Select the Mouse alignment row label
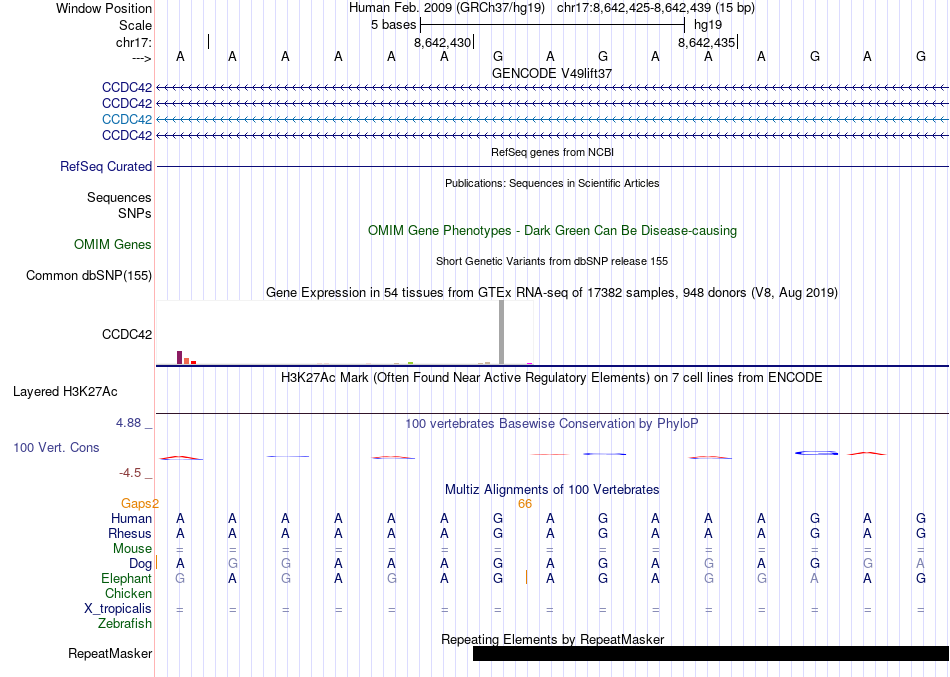Screen dimensions: 950x677 (x=132, y=549)
